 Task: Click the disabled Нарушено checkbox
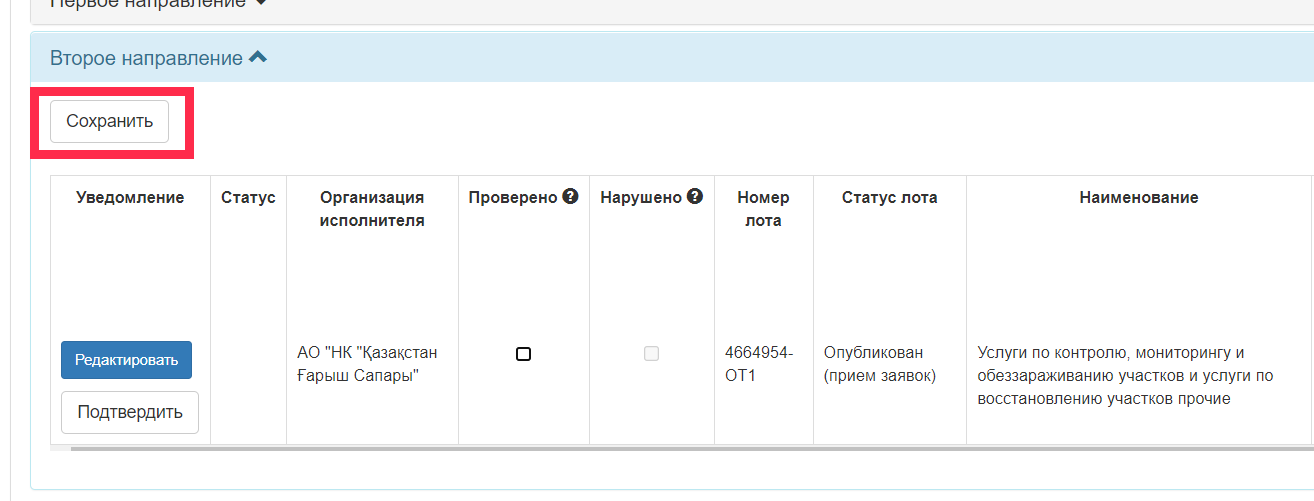point(651,354)
